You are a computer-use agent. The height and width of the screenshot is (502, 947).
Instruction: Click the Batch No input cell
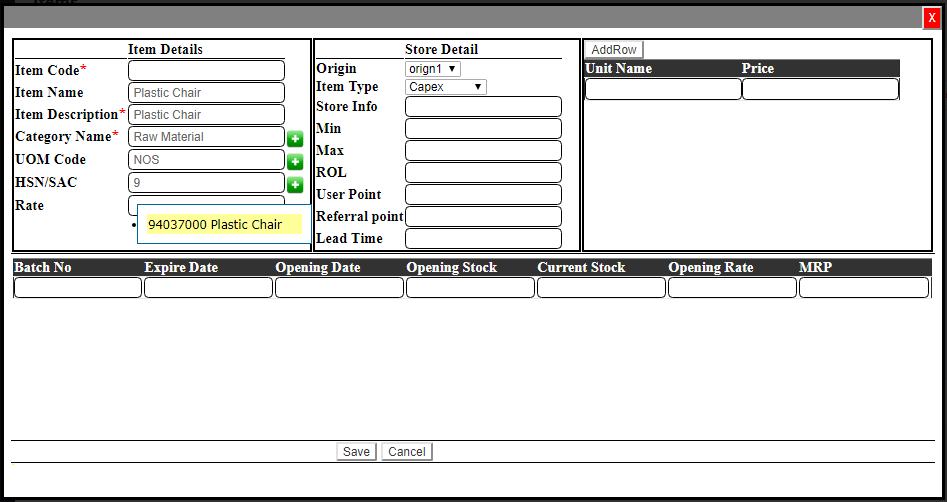(x=78, y=288)
